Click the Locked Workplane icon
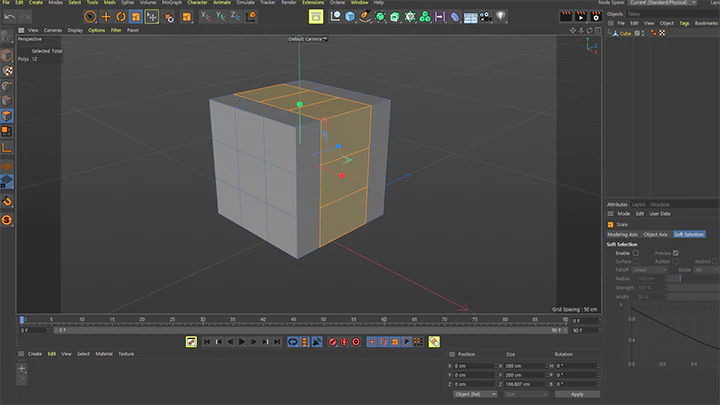The height and width of the screenshot is (405, 720). pyautogui.click(x=7, y=182)
